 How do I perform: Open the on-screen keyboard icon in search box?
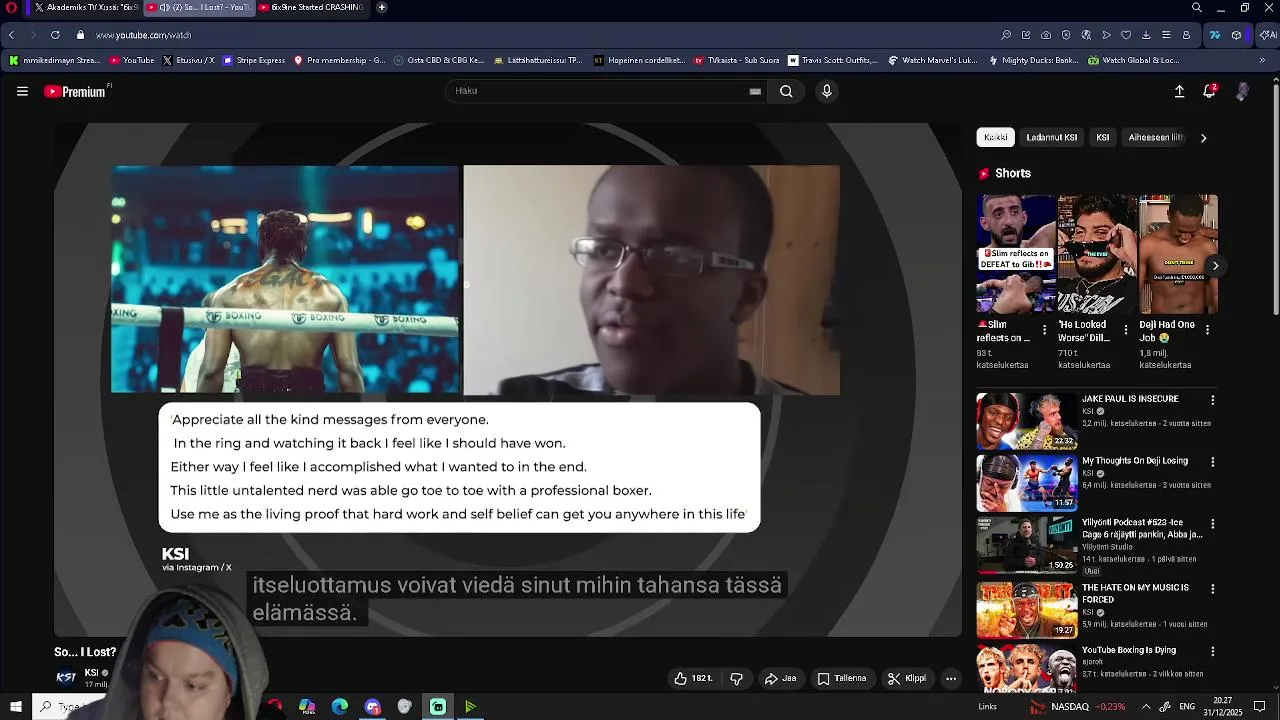755,91
